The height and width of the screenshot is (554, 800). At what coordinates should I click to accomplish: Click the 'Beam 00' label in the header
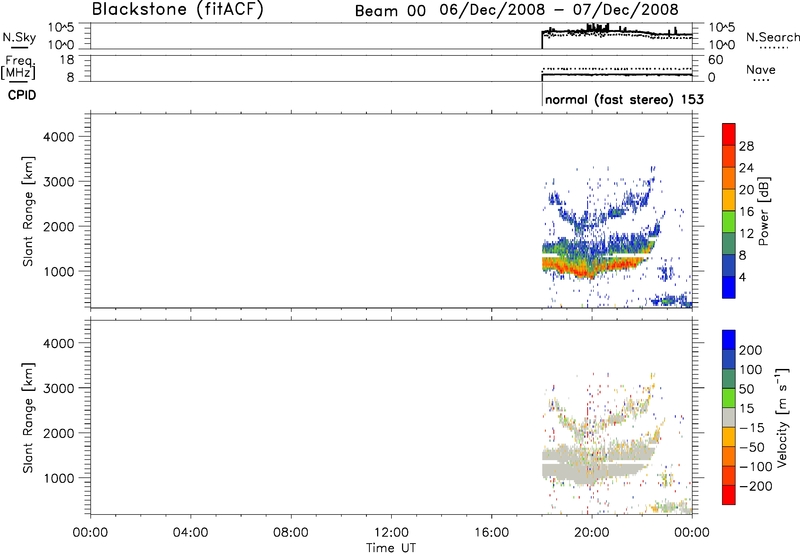pos(390,11)
